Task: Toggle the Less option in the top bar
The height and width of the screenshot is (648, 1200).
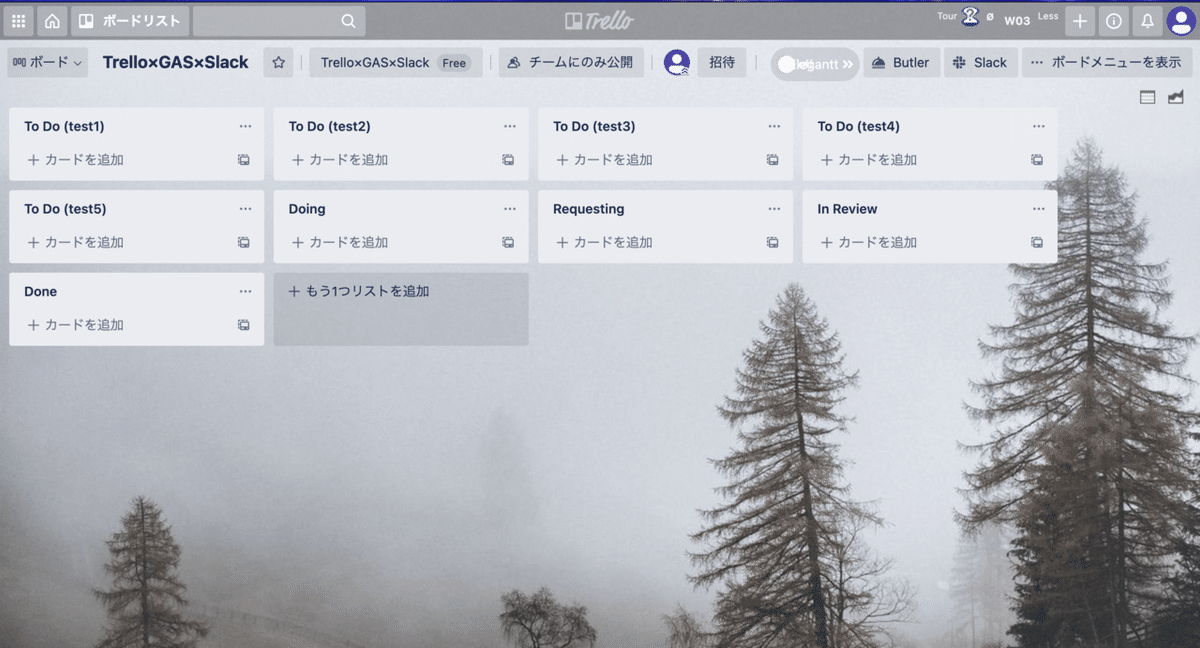Action: 1048,18
